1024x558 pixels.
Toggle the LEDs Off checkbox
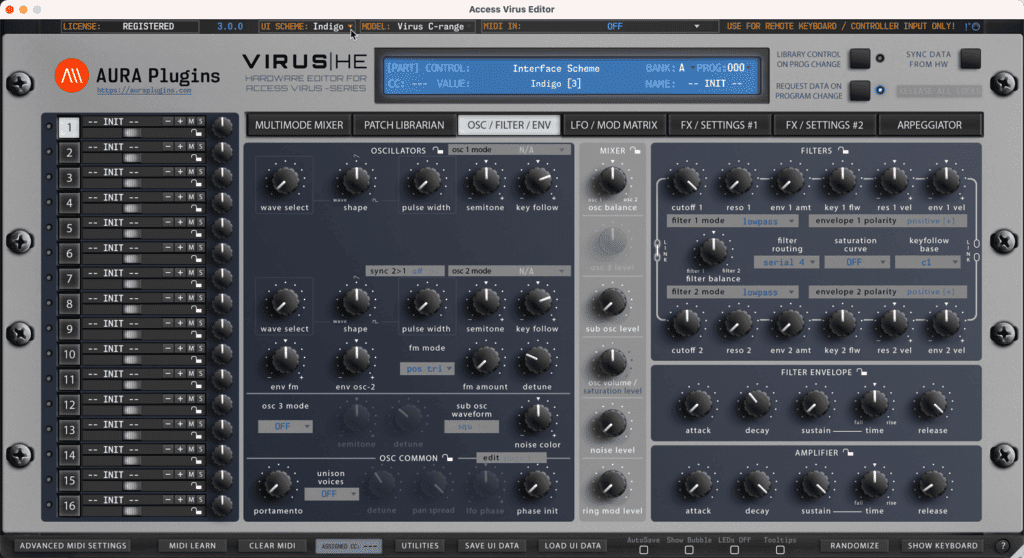(x=735, y=550)
